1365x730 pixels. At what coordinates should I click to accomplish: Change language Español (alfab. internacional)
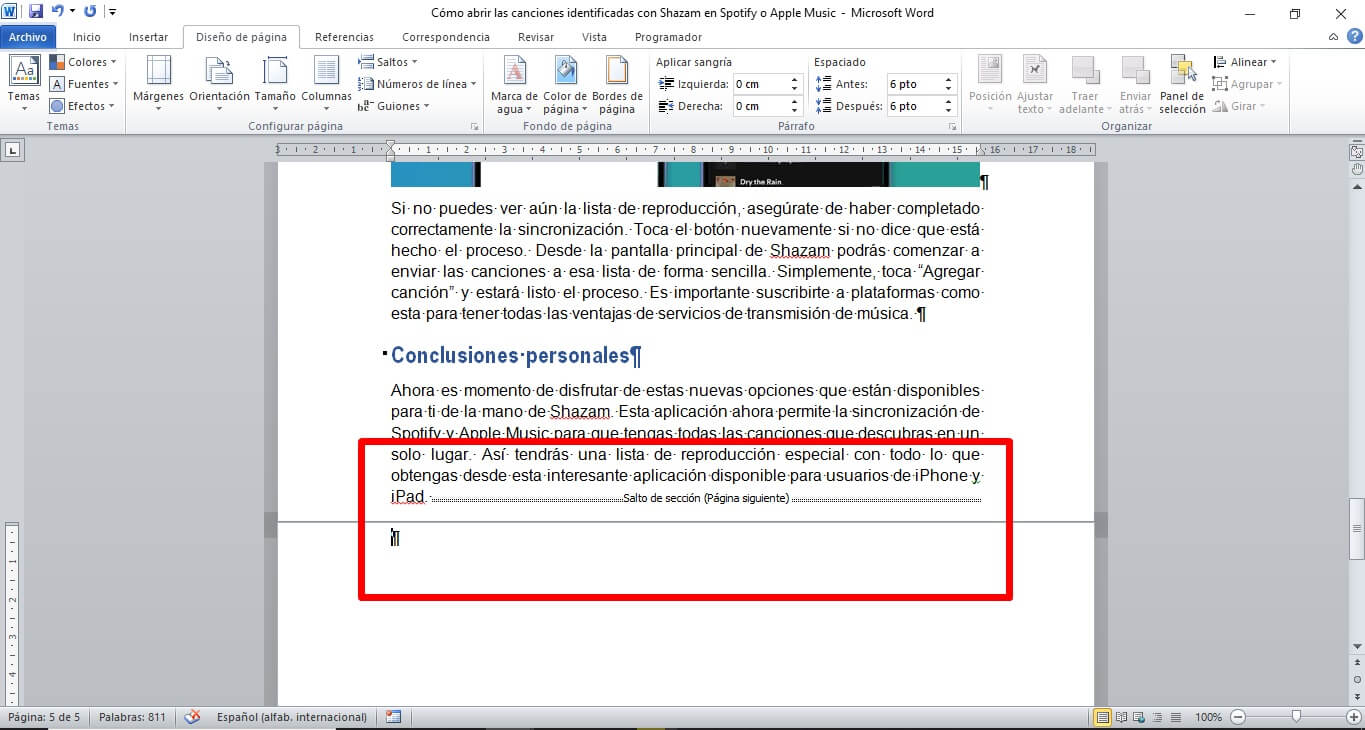coord(292,717)
